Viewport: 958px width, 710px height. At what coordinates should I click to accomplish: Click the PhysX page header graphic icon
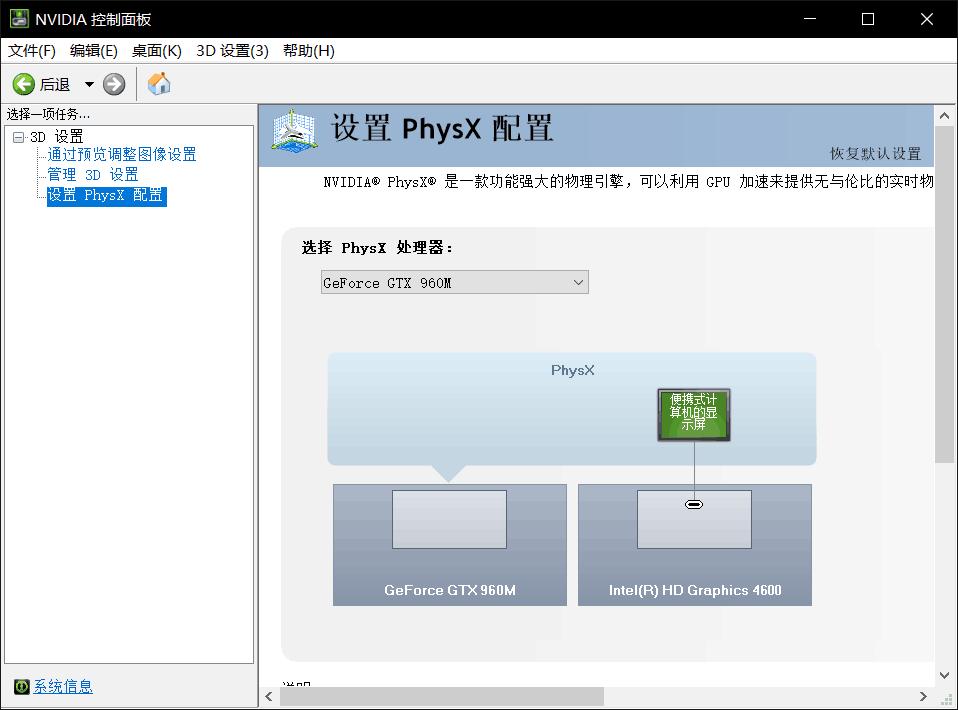point(293,132)
